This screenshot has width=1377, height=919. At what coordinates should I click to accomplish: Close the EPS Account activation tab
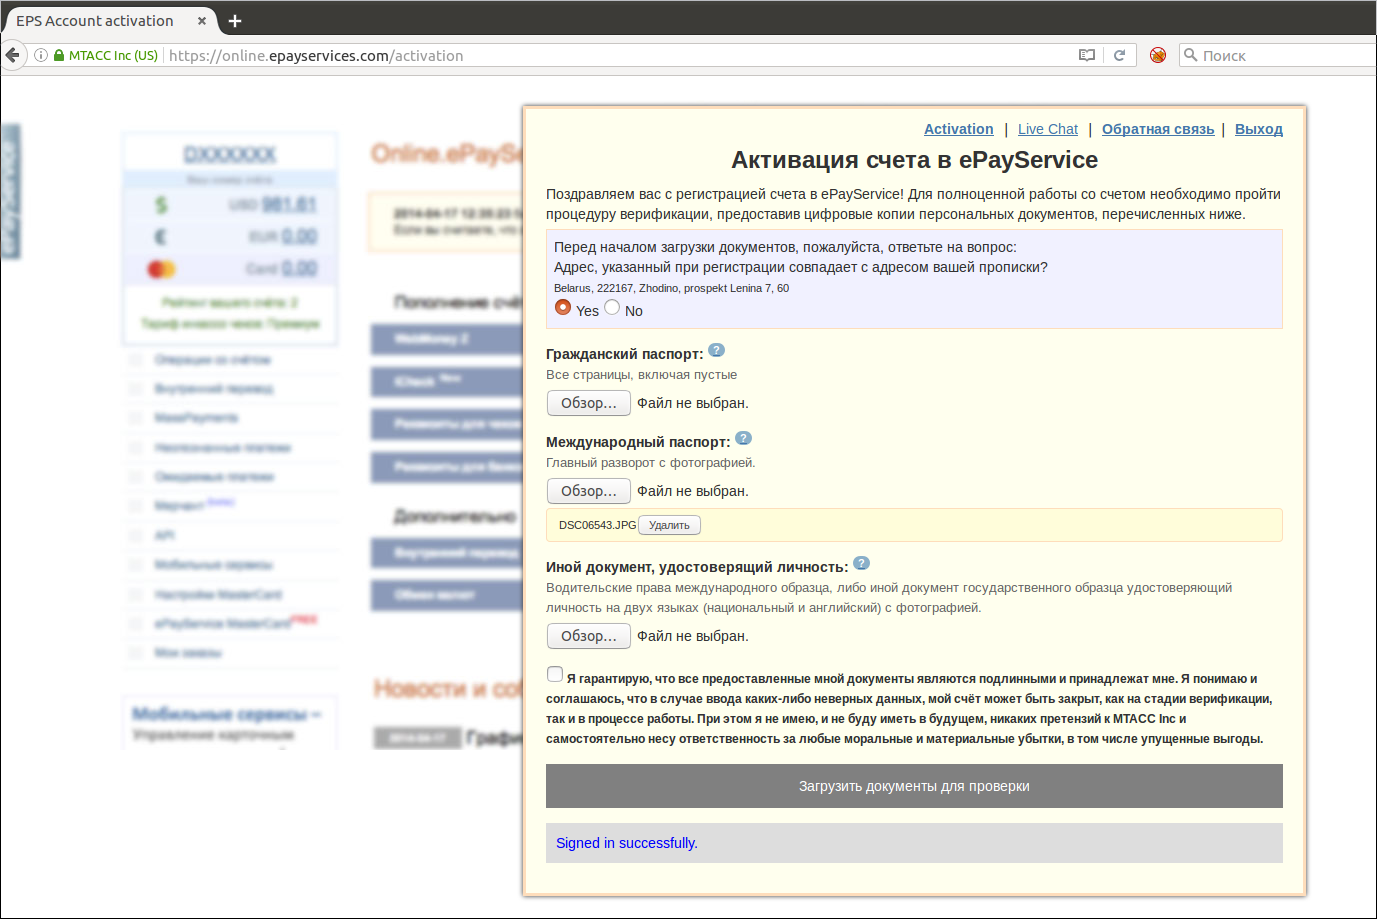coord(202,21)
